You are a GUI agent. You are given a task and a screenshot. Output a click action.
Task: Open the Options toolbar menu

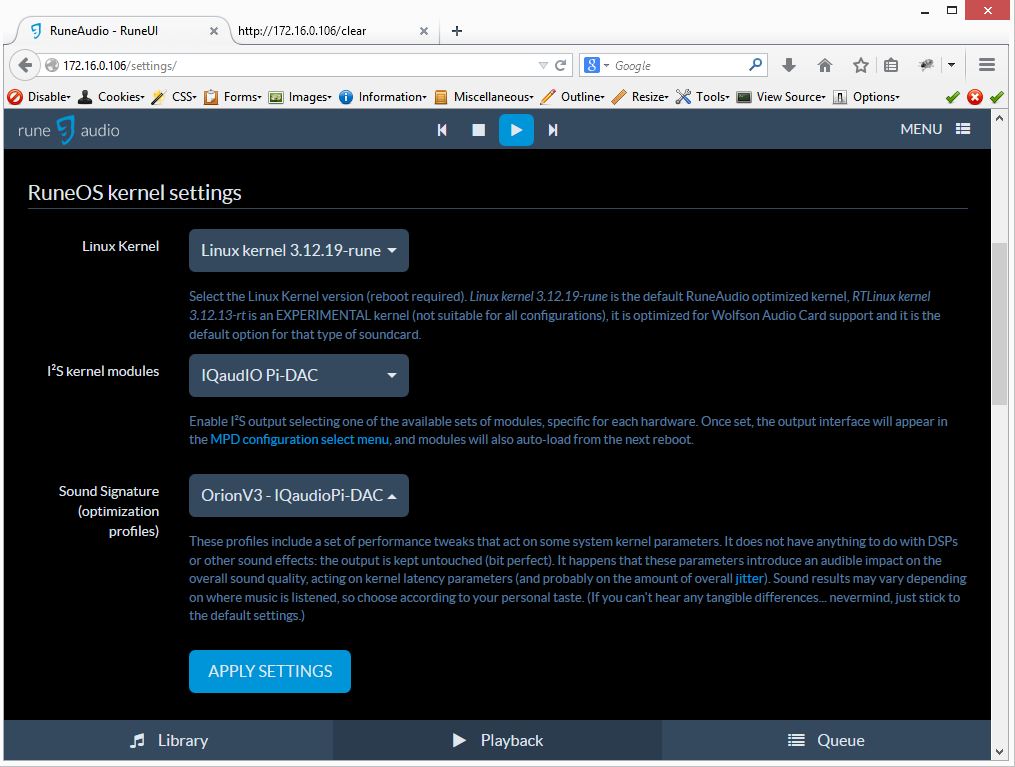point(866,97)
